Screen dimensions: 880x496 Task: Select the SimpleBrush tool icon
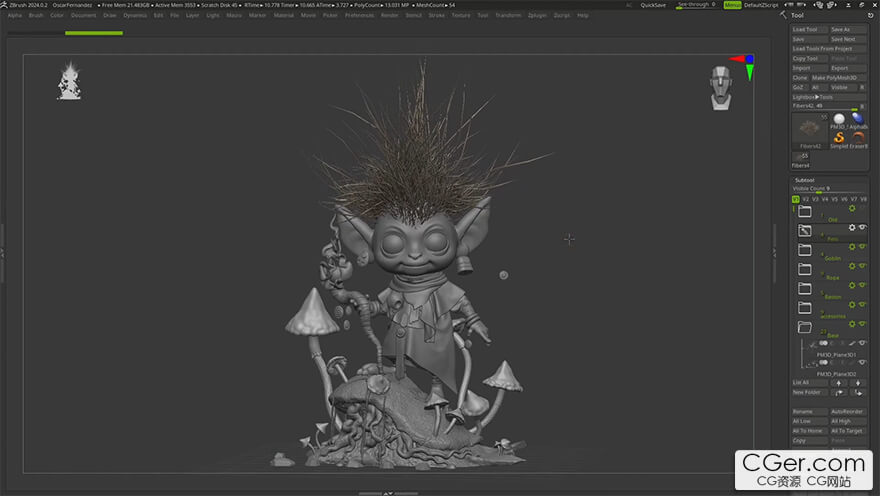838,137
